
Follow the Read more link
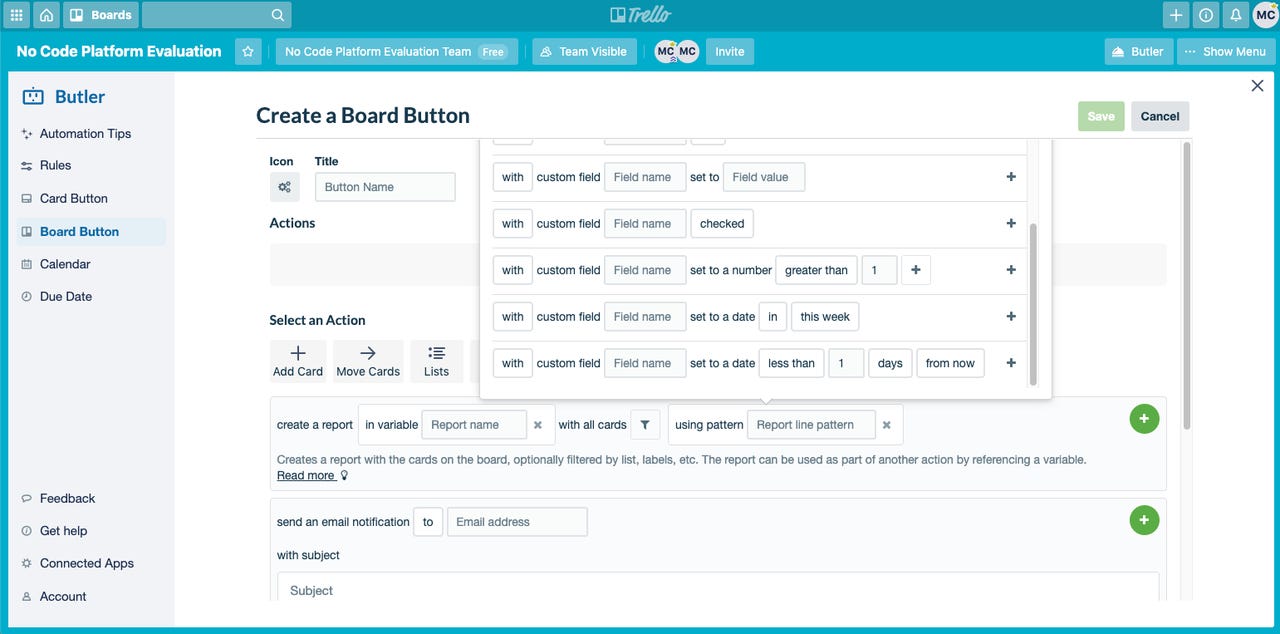[305, 475]
